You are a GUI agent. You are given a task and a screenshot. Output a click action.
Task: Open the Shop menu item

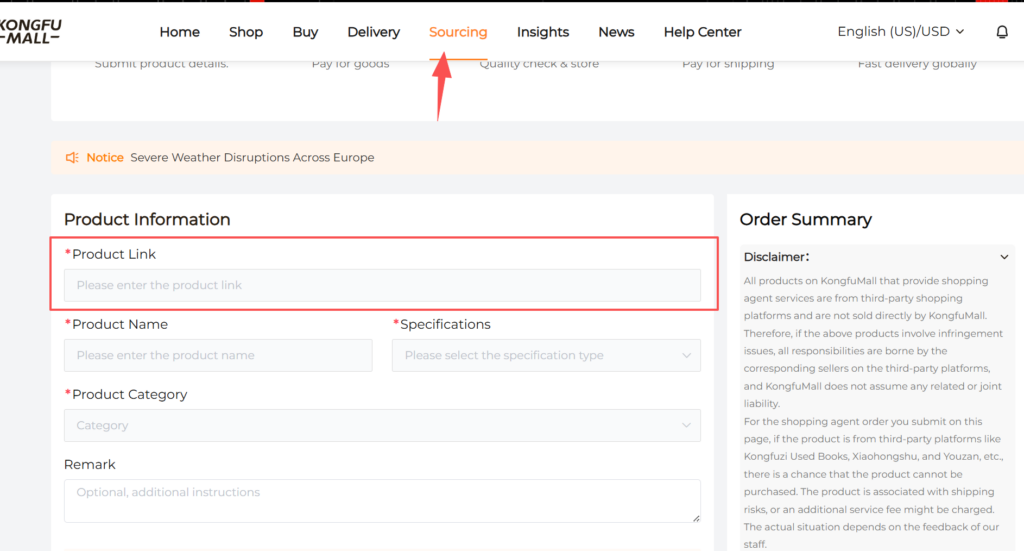tap(246, 32)
